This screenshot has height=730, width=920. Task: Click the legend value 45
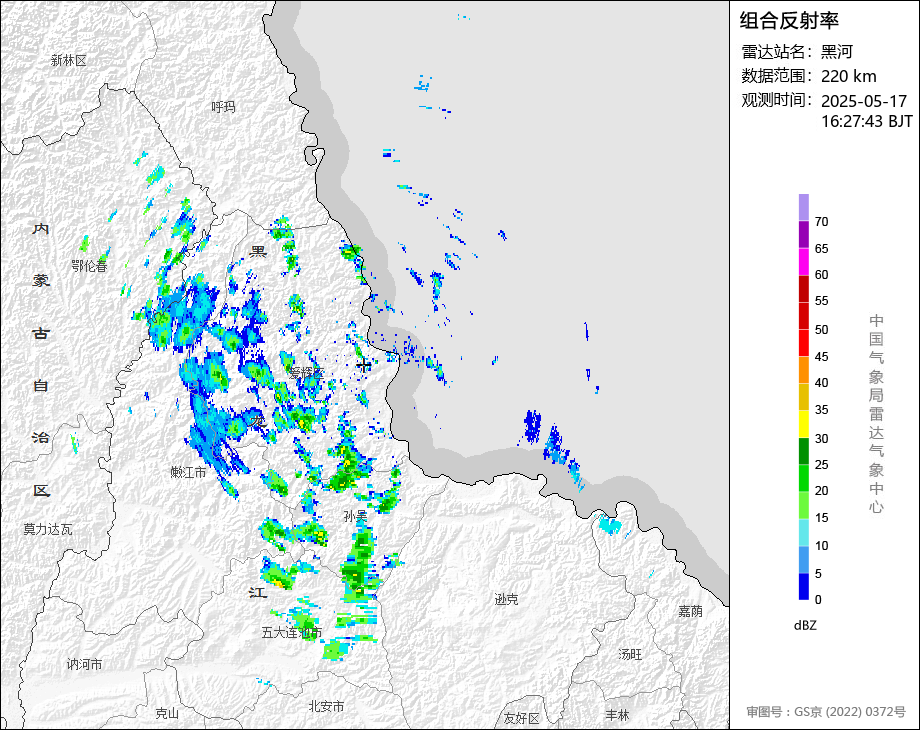coord(821,357)
